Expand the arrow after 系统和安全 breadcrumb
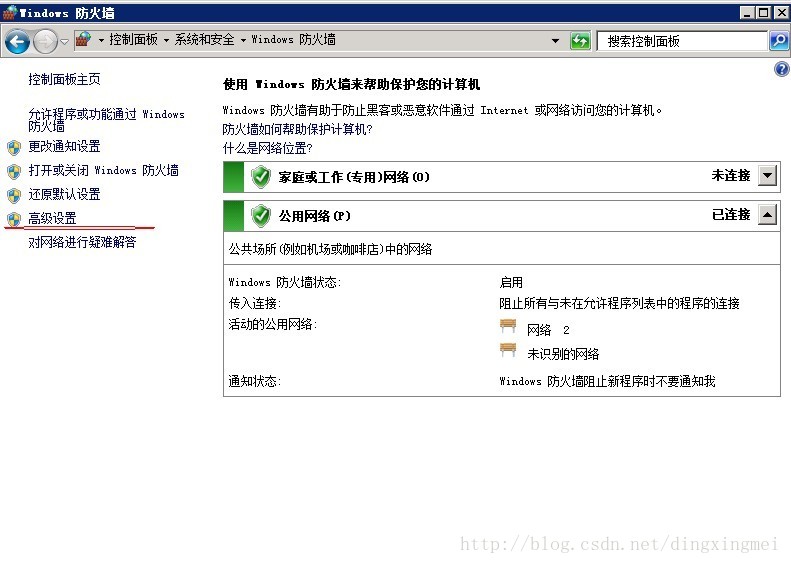Viewport: 791px width, 564px height. [x=243, y=40]
